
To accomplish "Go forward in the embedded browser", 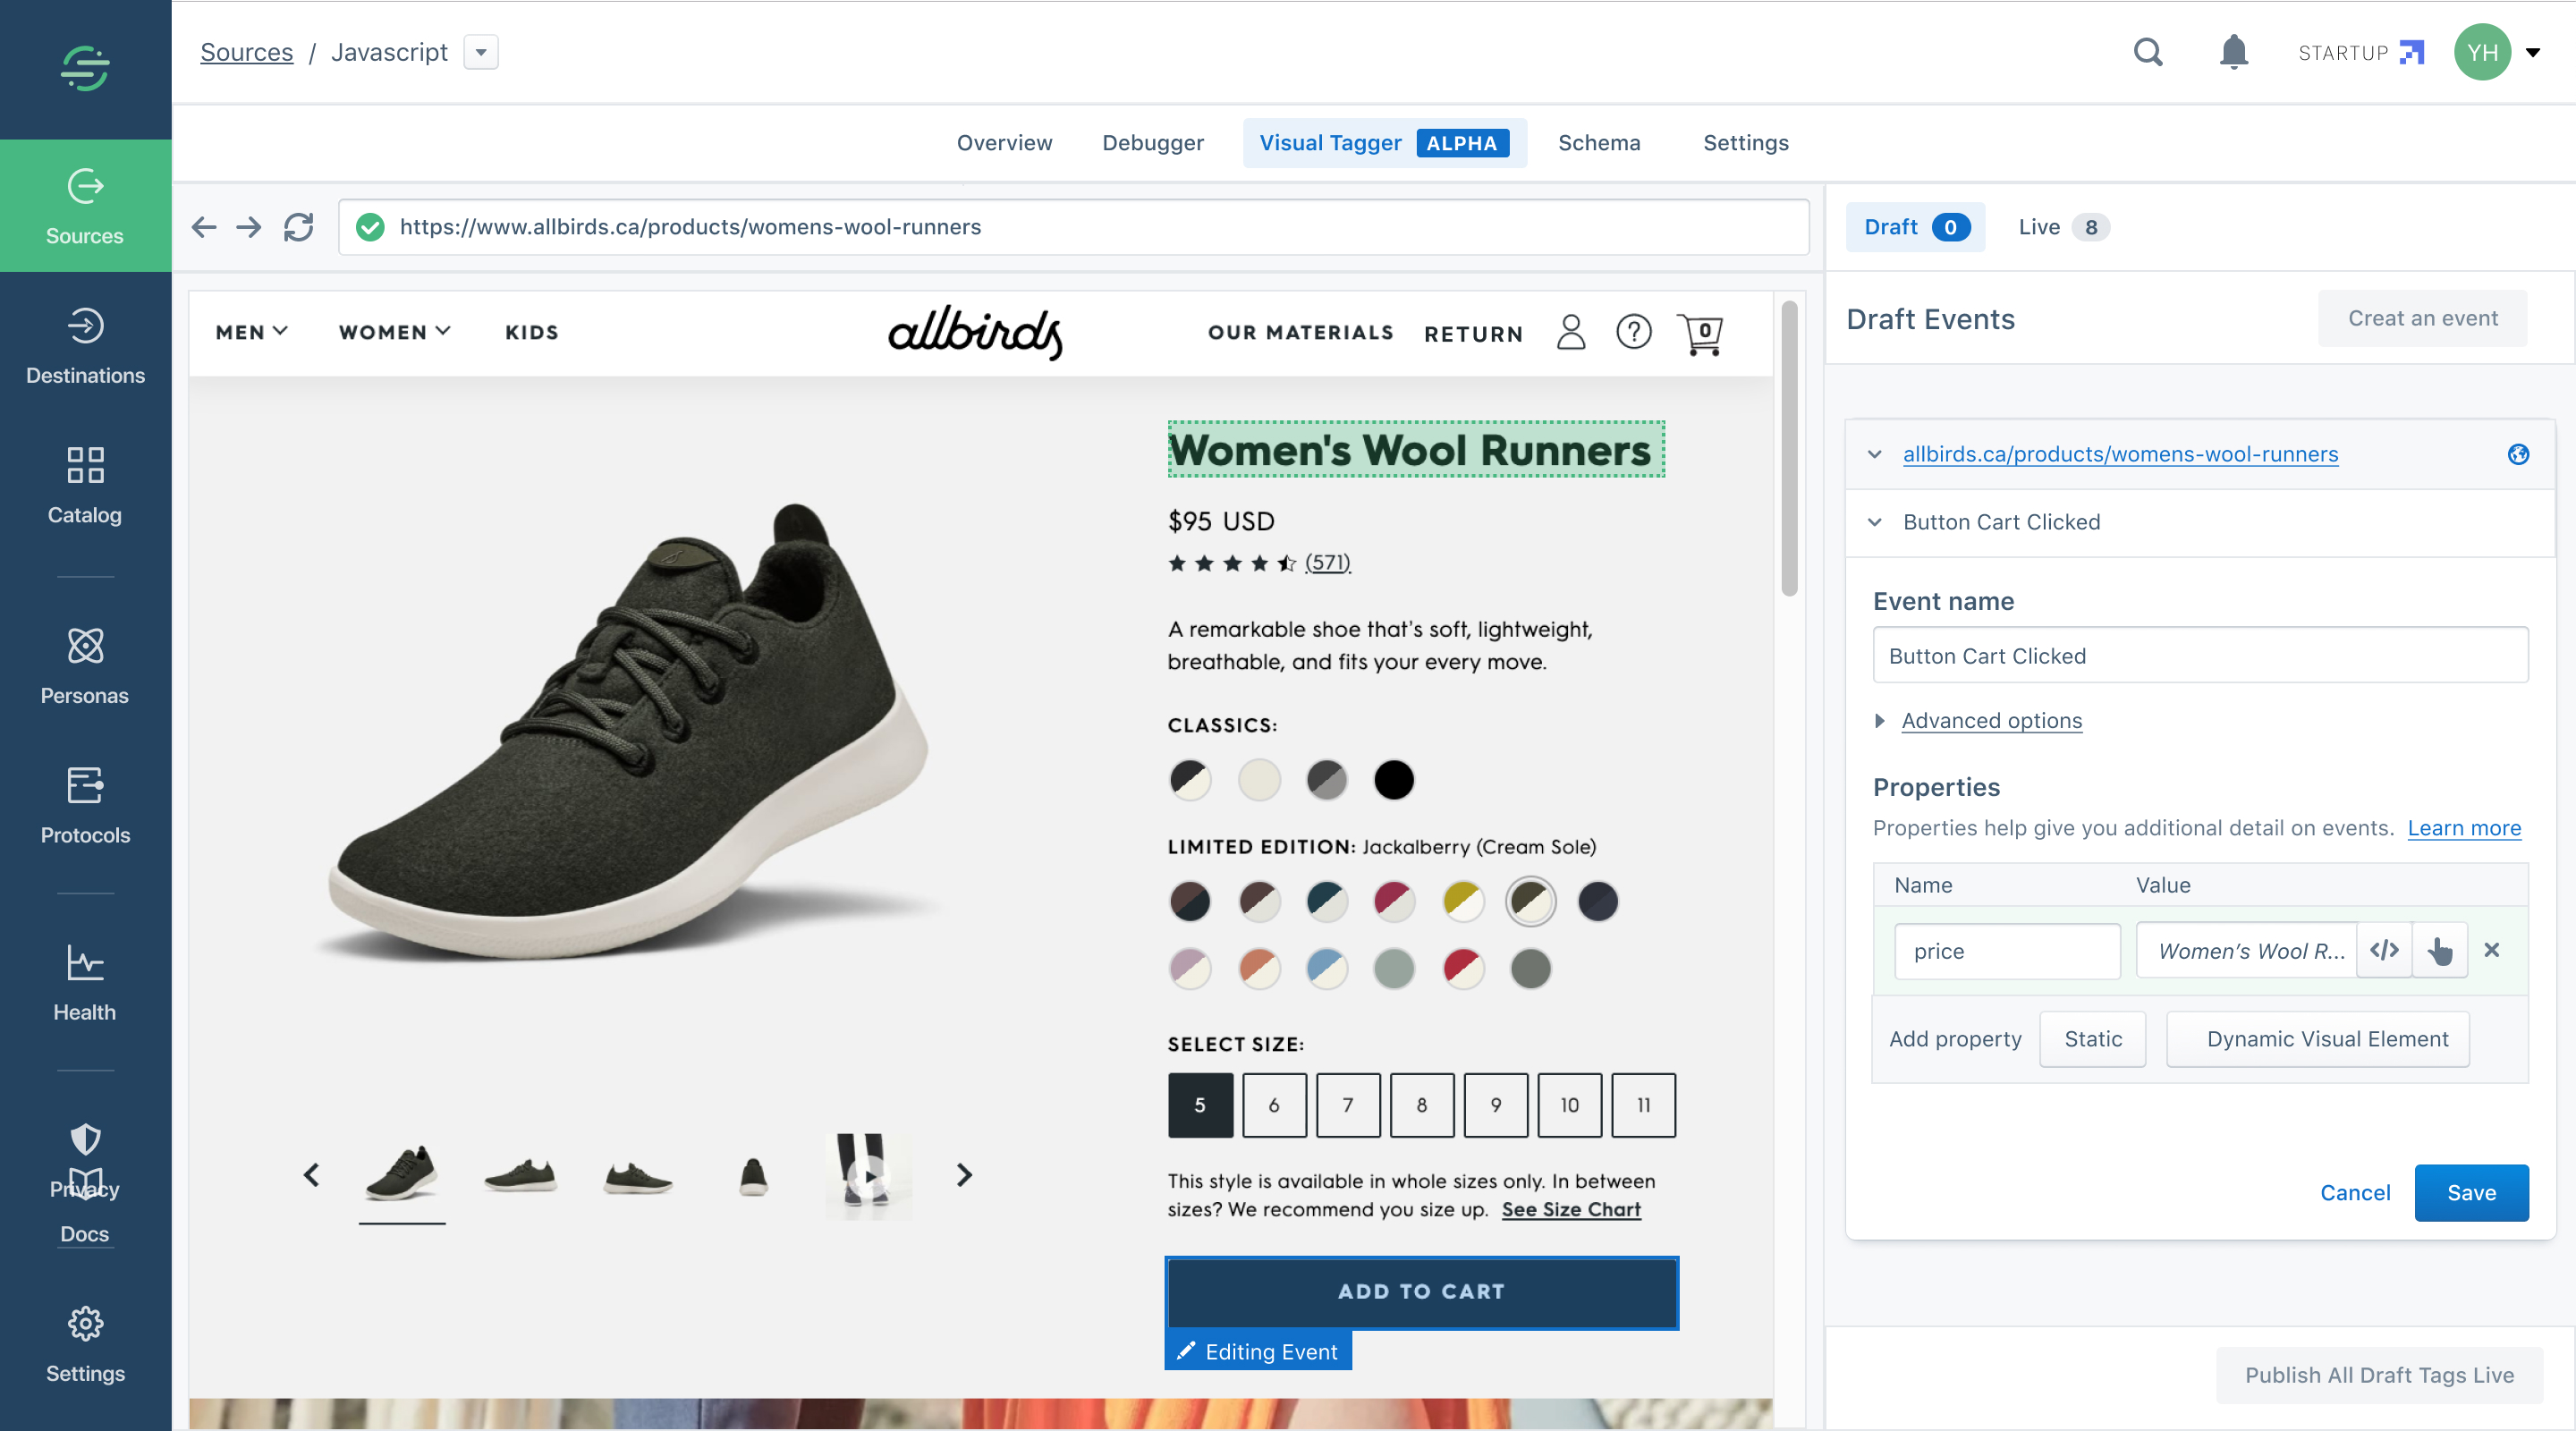I will coord(249,227).
